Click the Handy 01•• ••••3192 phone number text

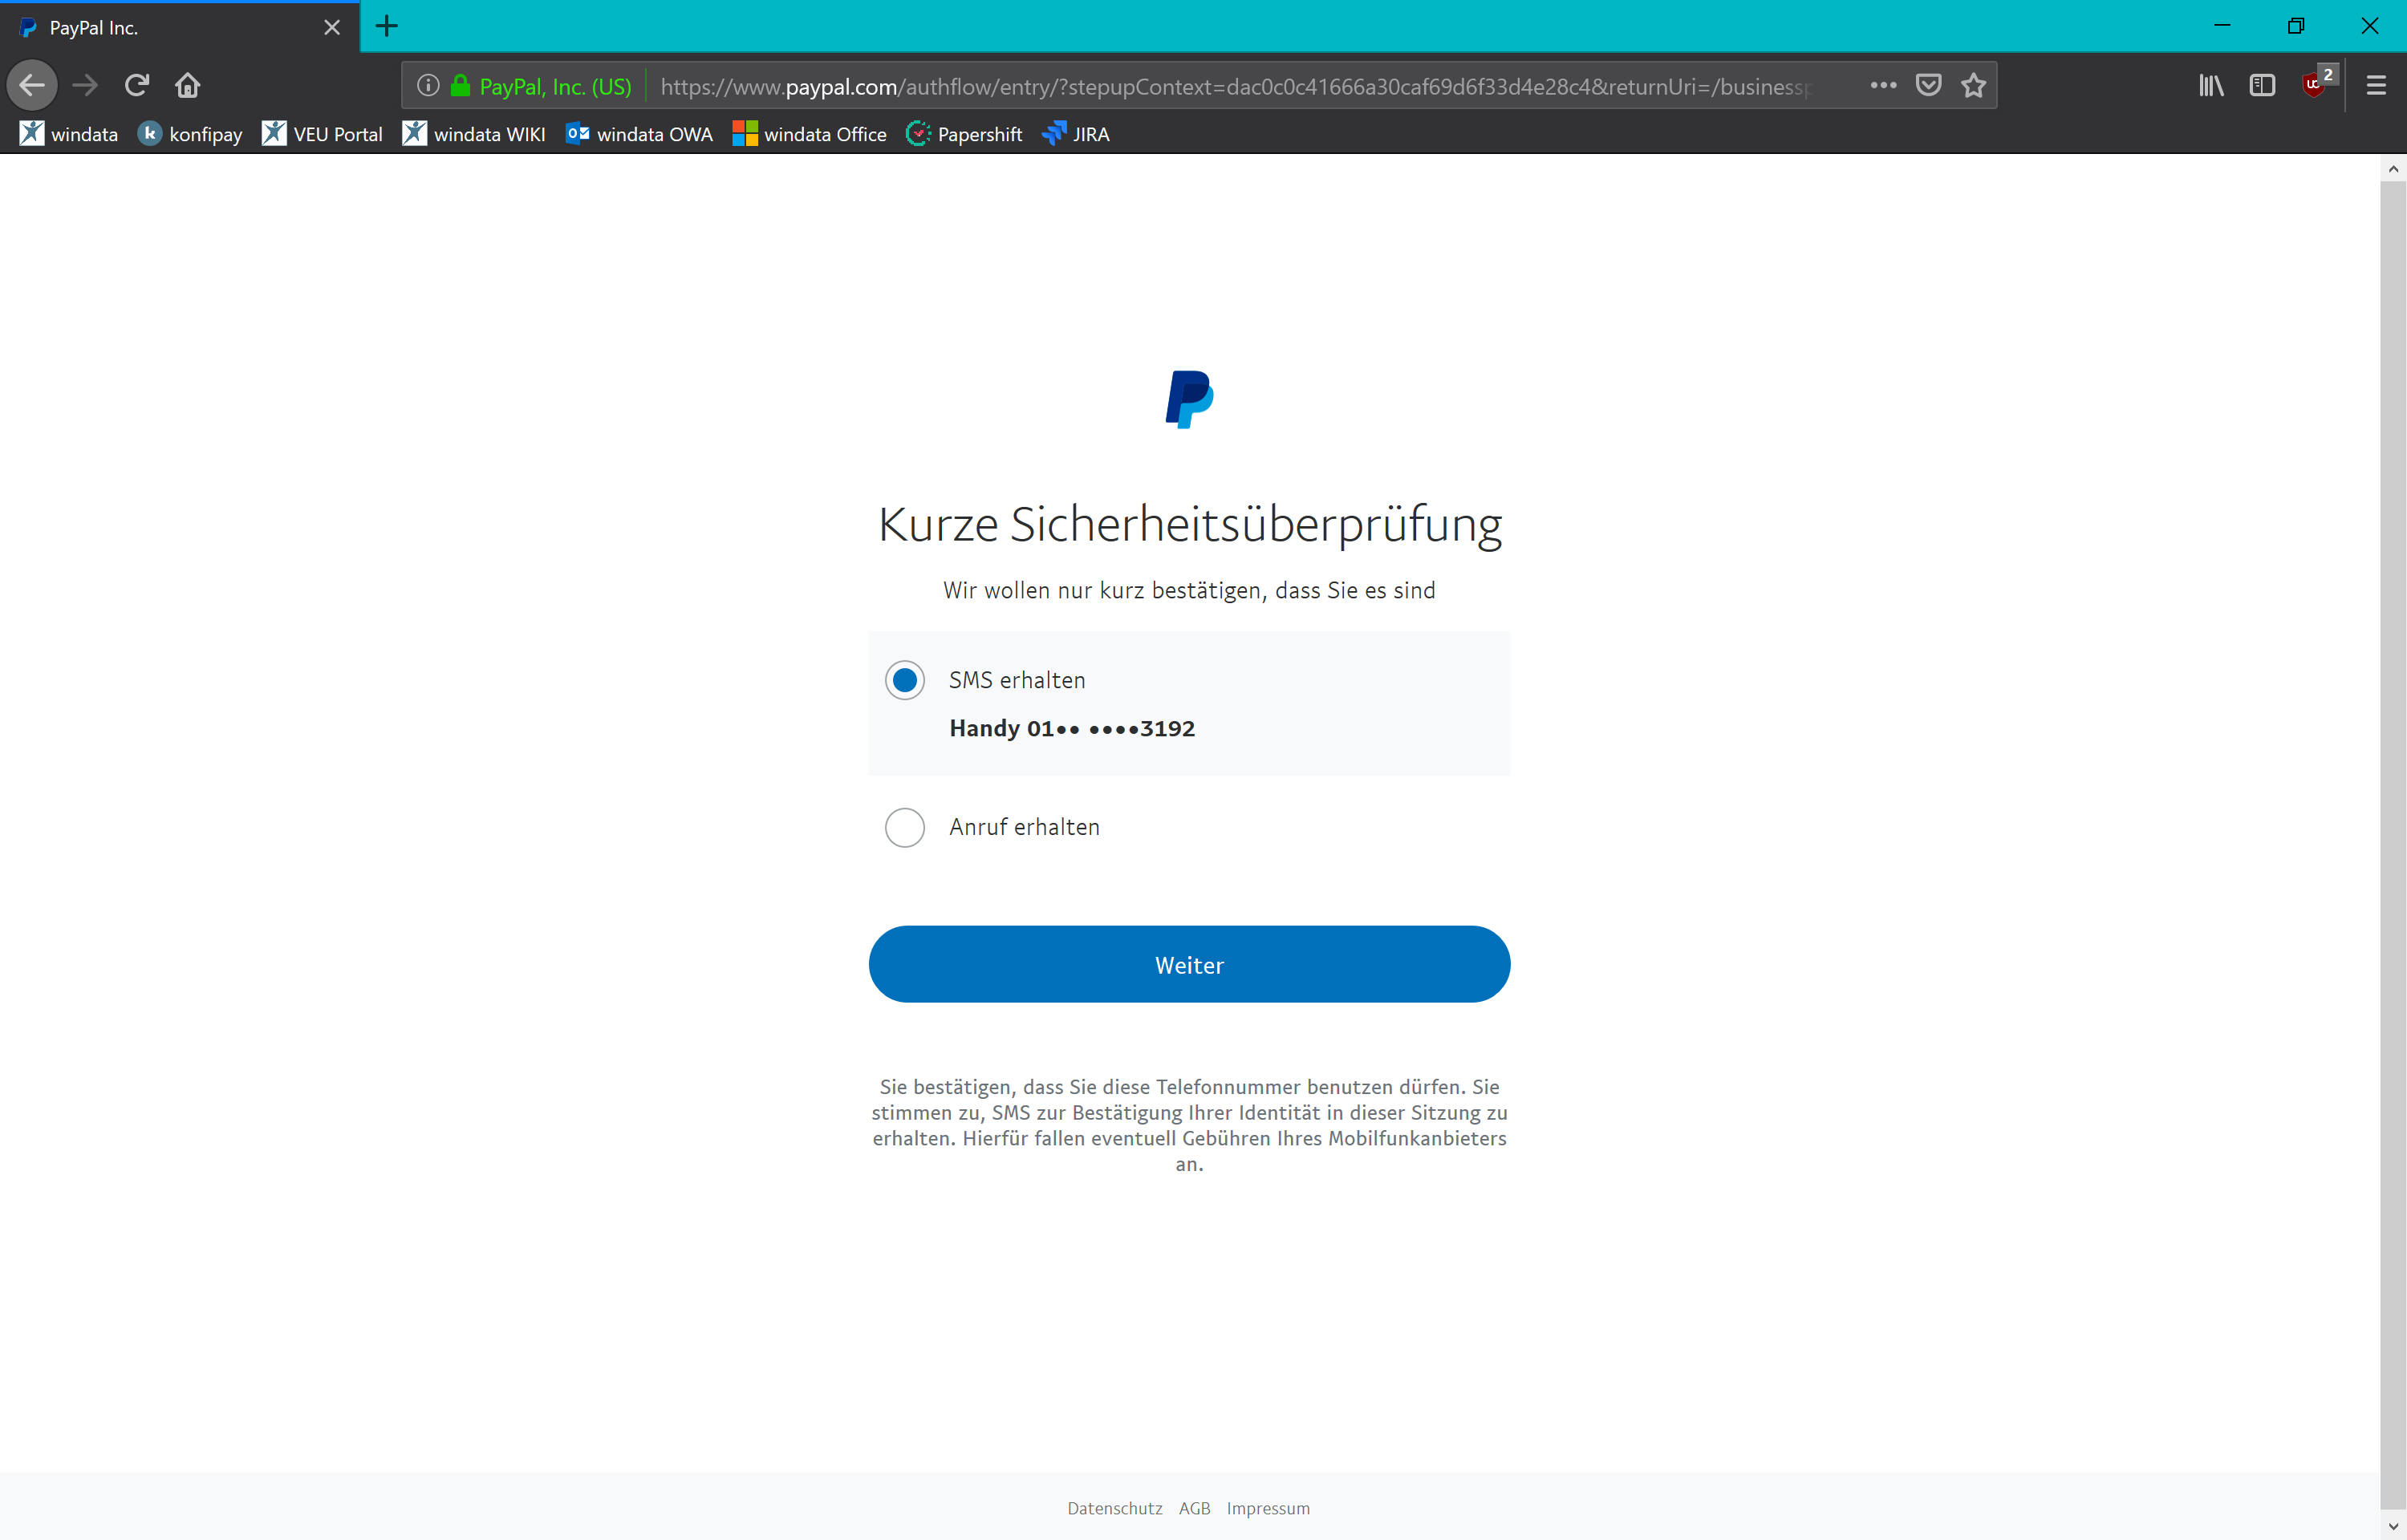pos(1072,728)
